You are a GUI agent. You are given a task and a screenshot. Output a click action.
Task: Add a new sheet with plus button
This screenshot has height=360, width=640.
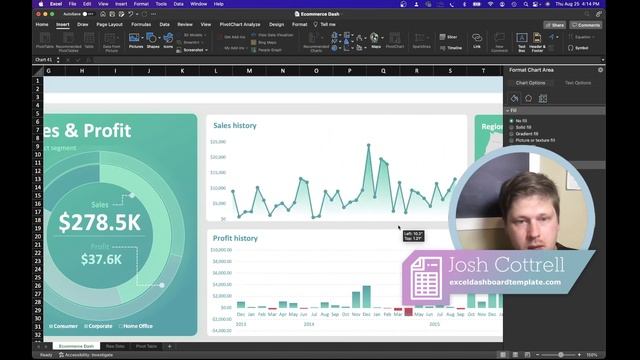point(169,346)
